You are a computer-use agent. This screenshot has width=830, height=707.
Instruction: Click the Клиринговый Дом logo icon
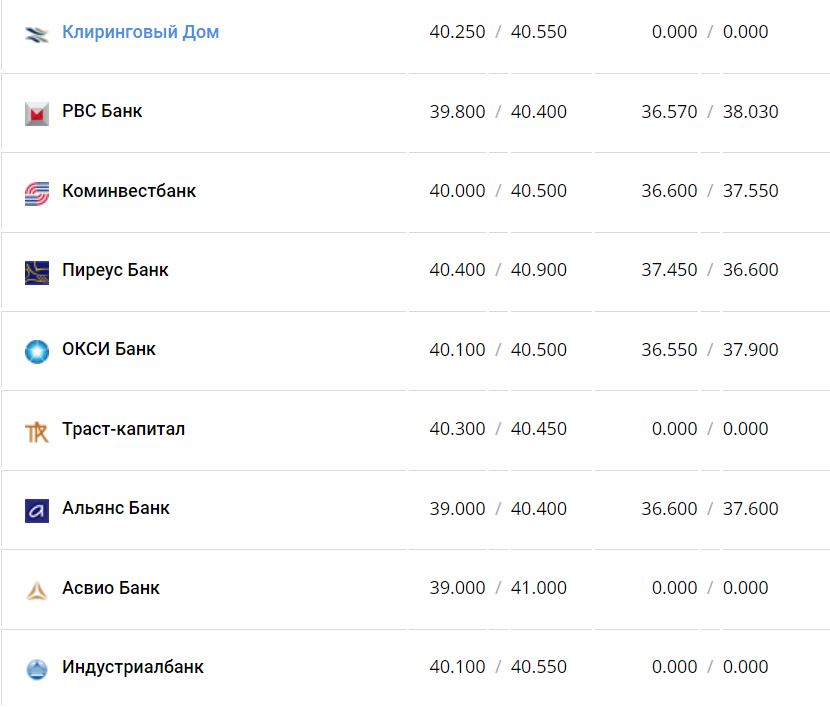click(x=37, y=33)
